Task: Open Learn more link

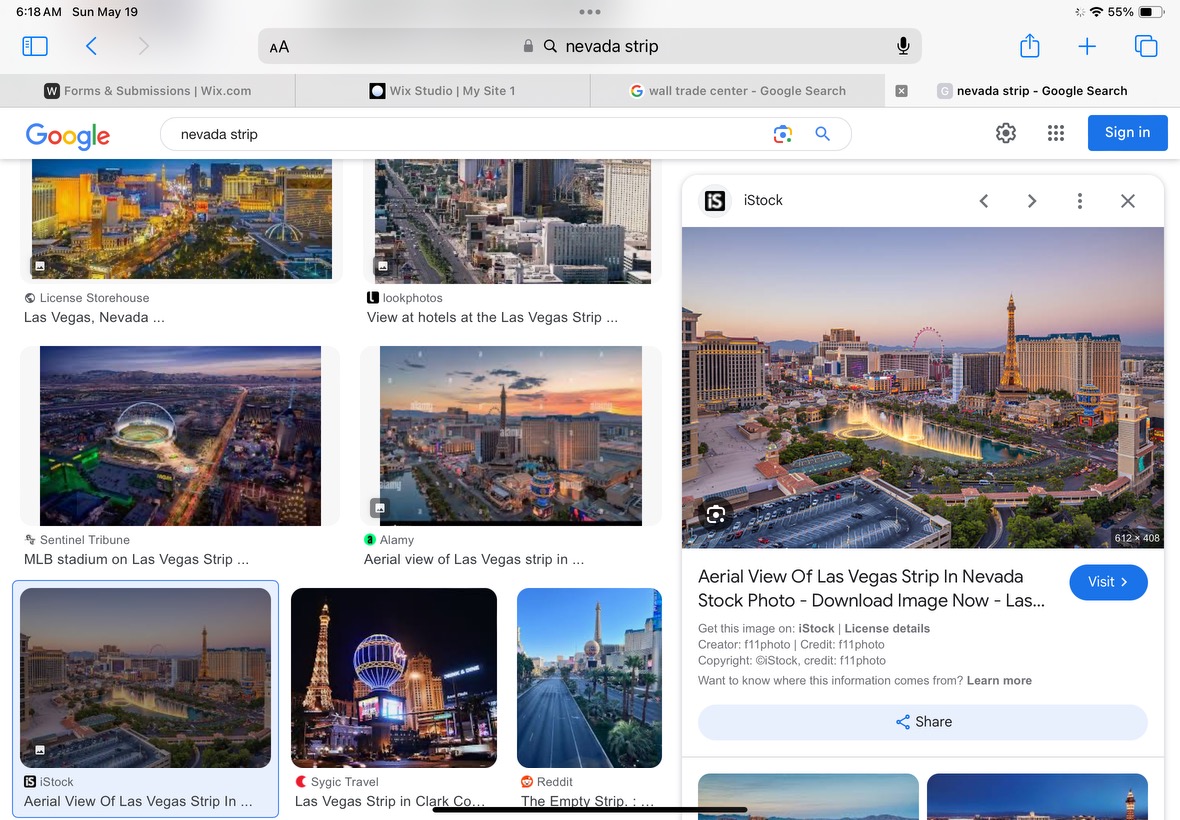Action: pyautogui.click(x=999, y=680)
